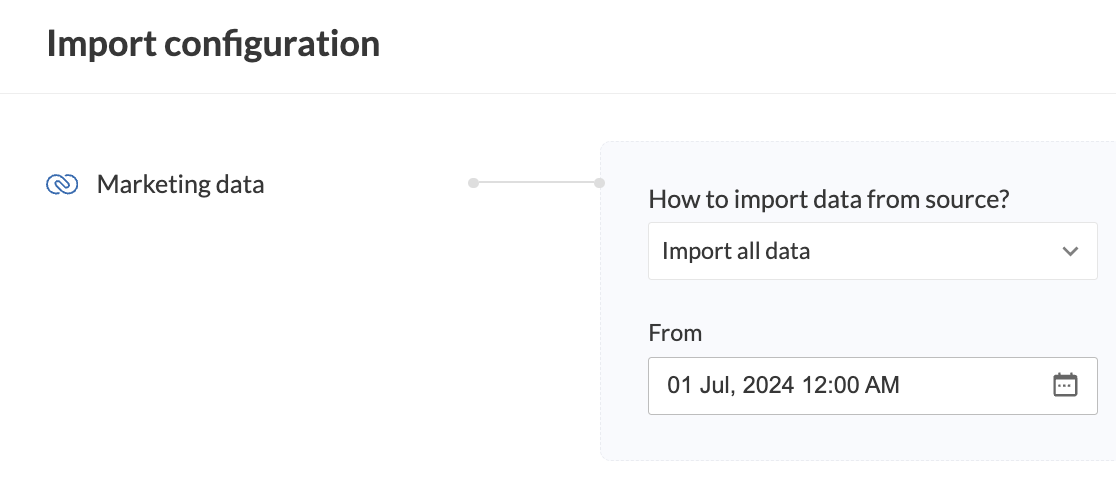Click the dropdown chevron arrow
Image resolution: width=1116 pixels, height=486 pixels.
click(x=1070, y=251)
